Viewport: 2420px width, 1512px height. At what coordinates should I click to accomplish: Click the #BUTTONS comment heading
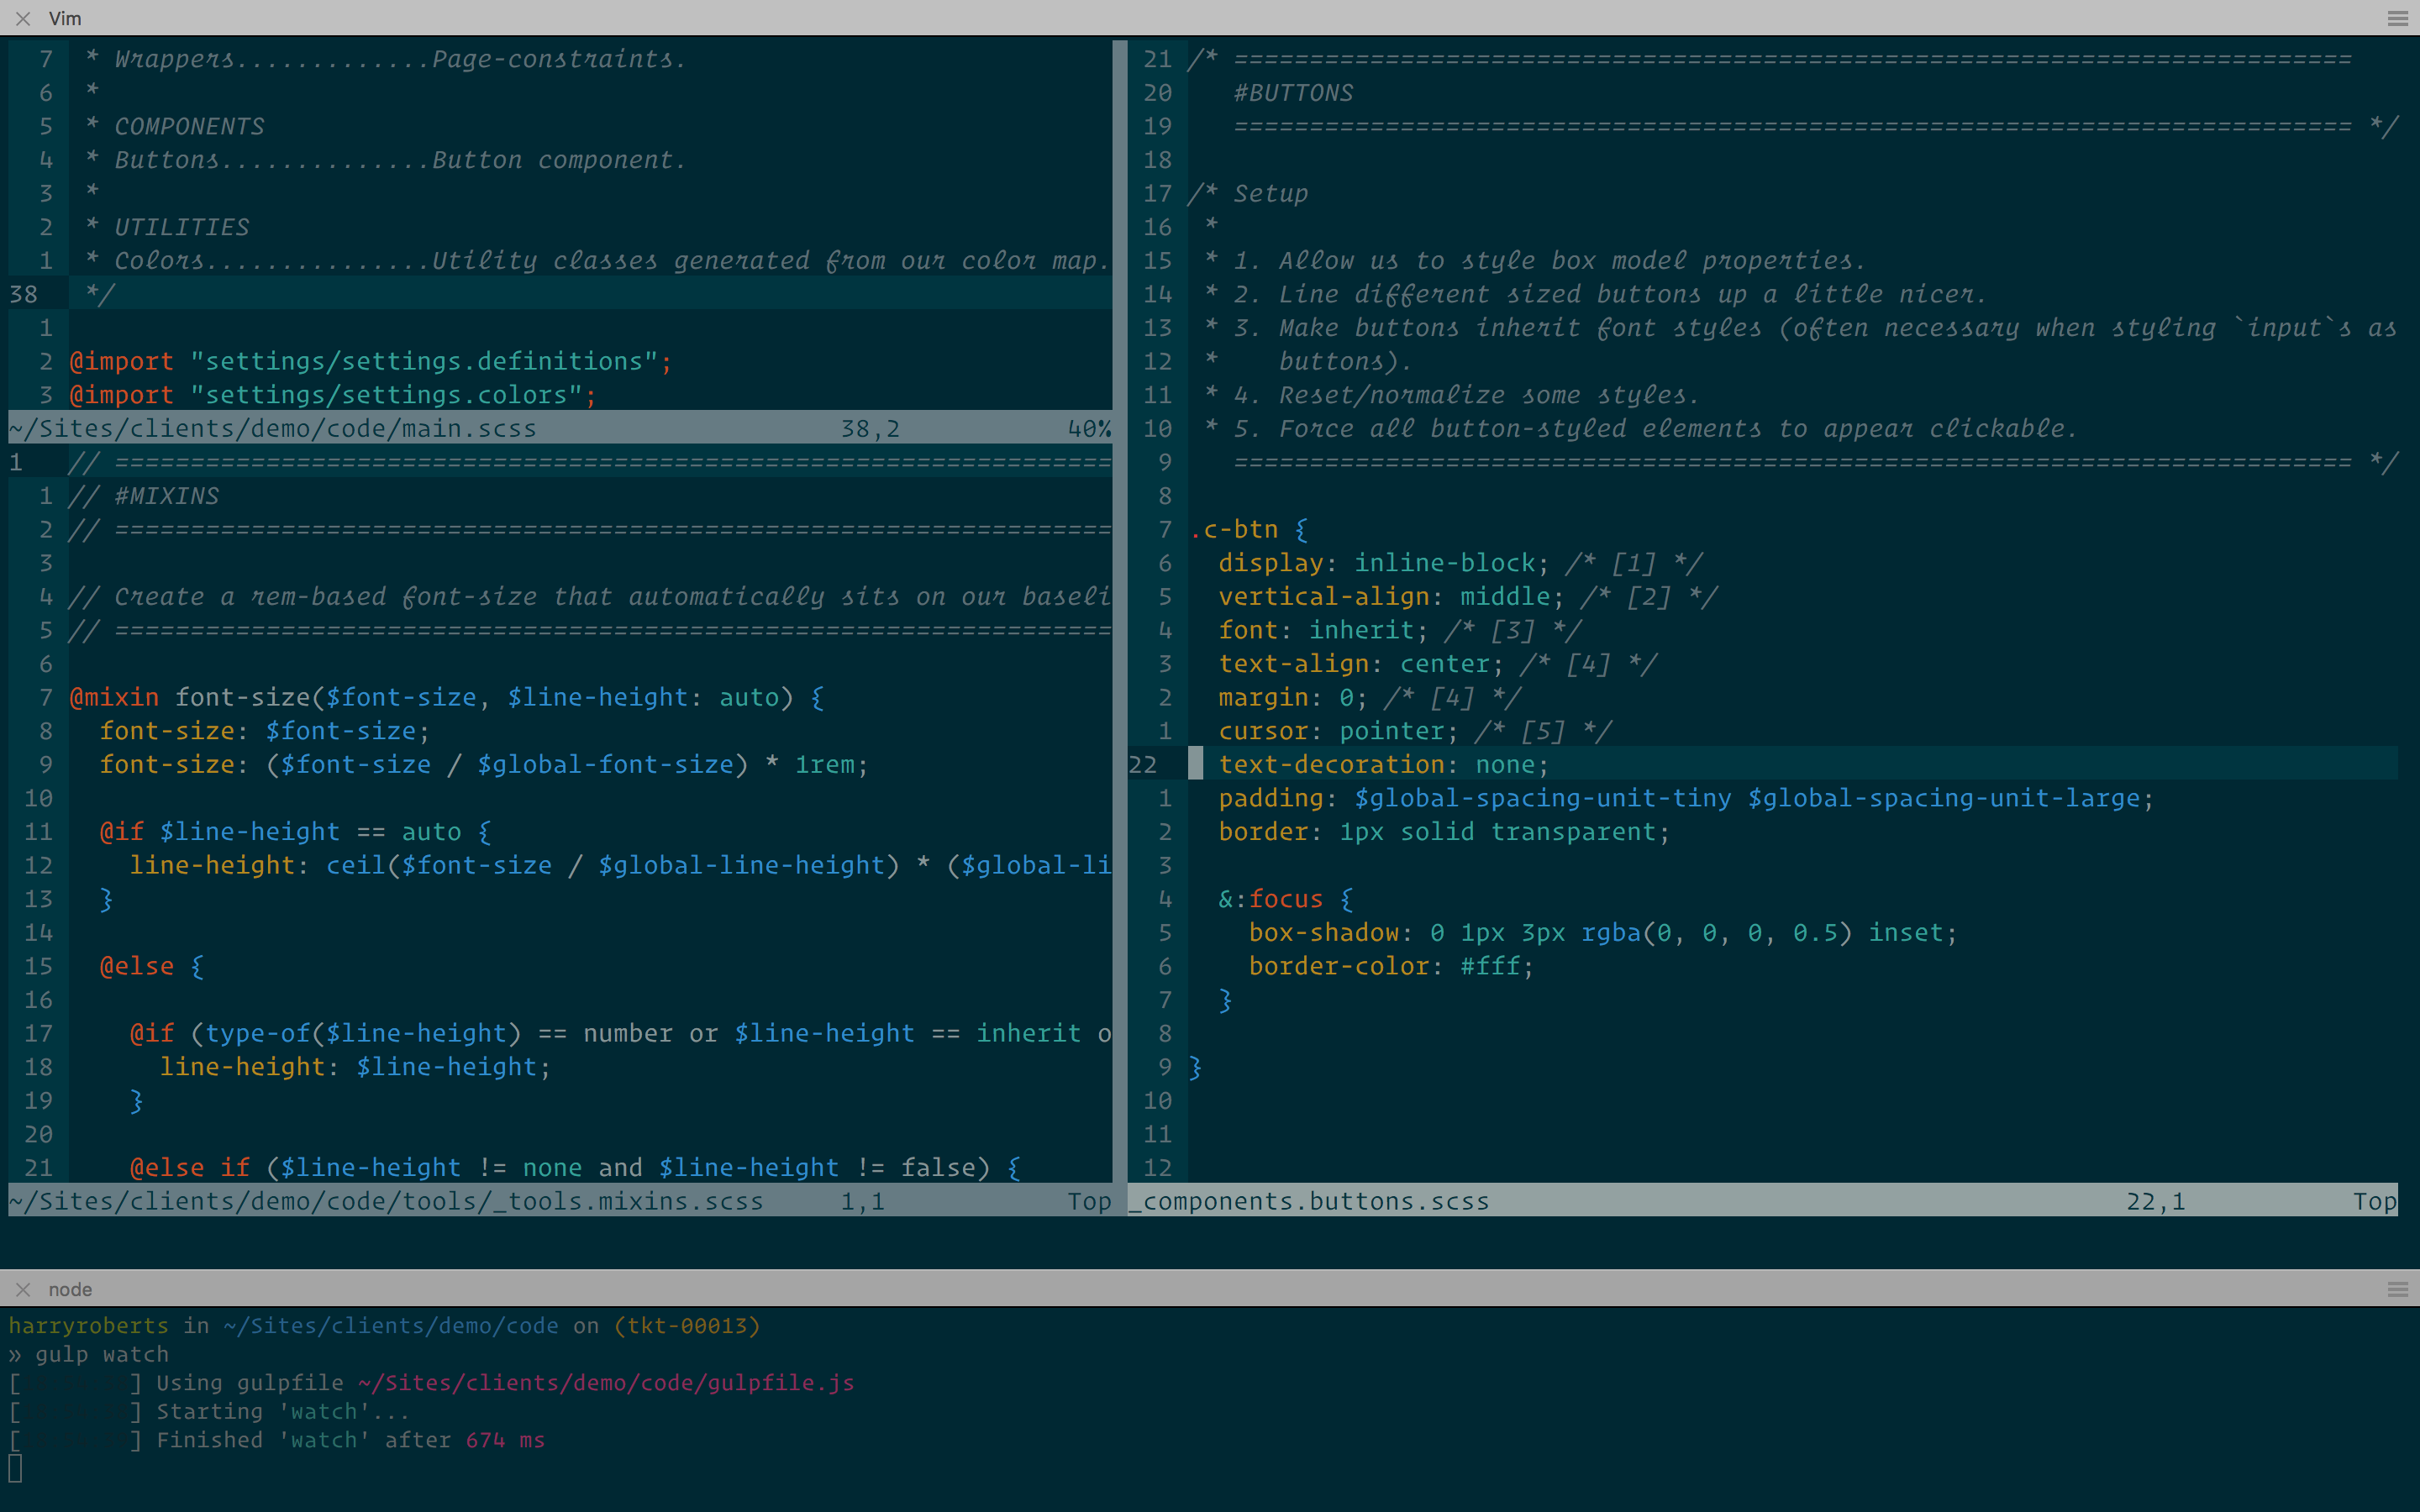(1293, 93)
